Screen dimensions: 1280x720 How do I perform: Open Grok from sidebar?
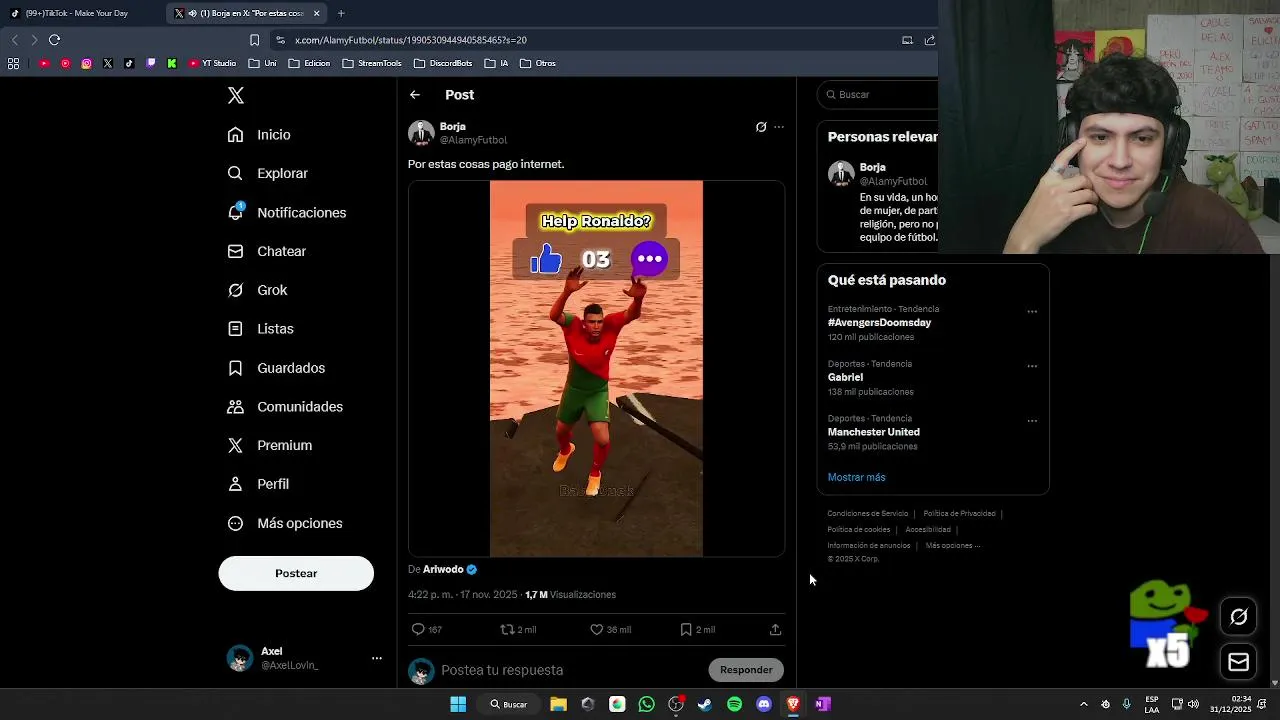pyautogui.click(x=257, y=290)
